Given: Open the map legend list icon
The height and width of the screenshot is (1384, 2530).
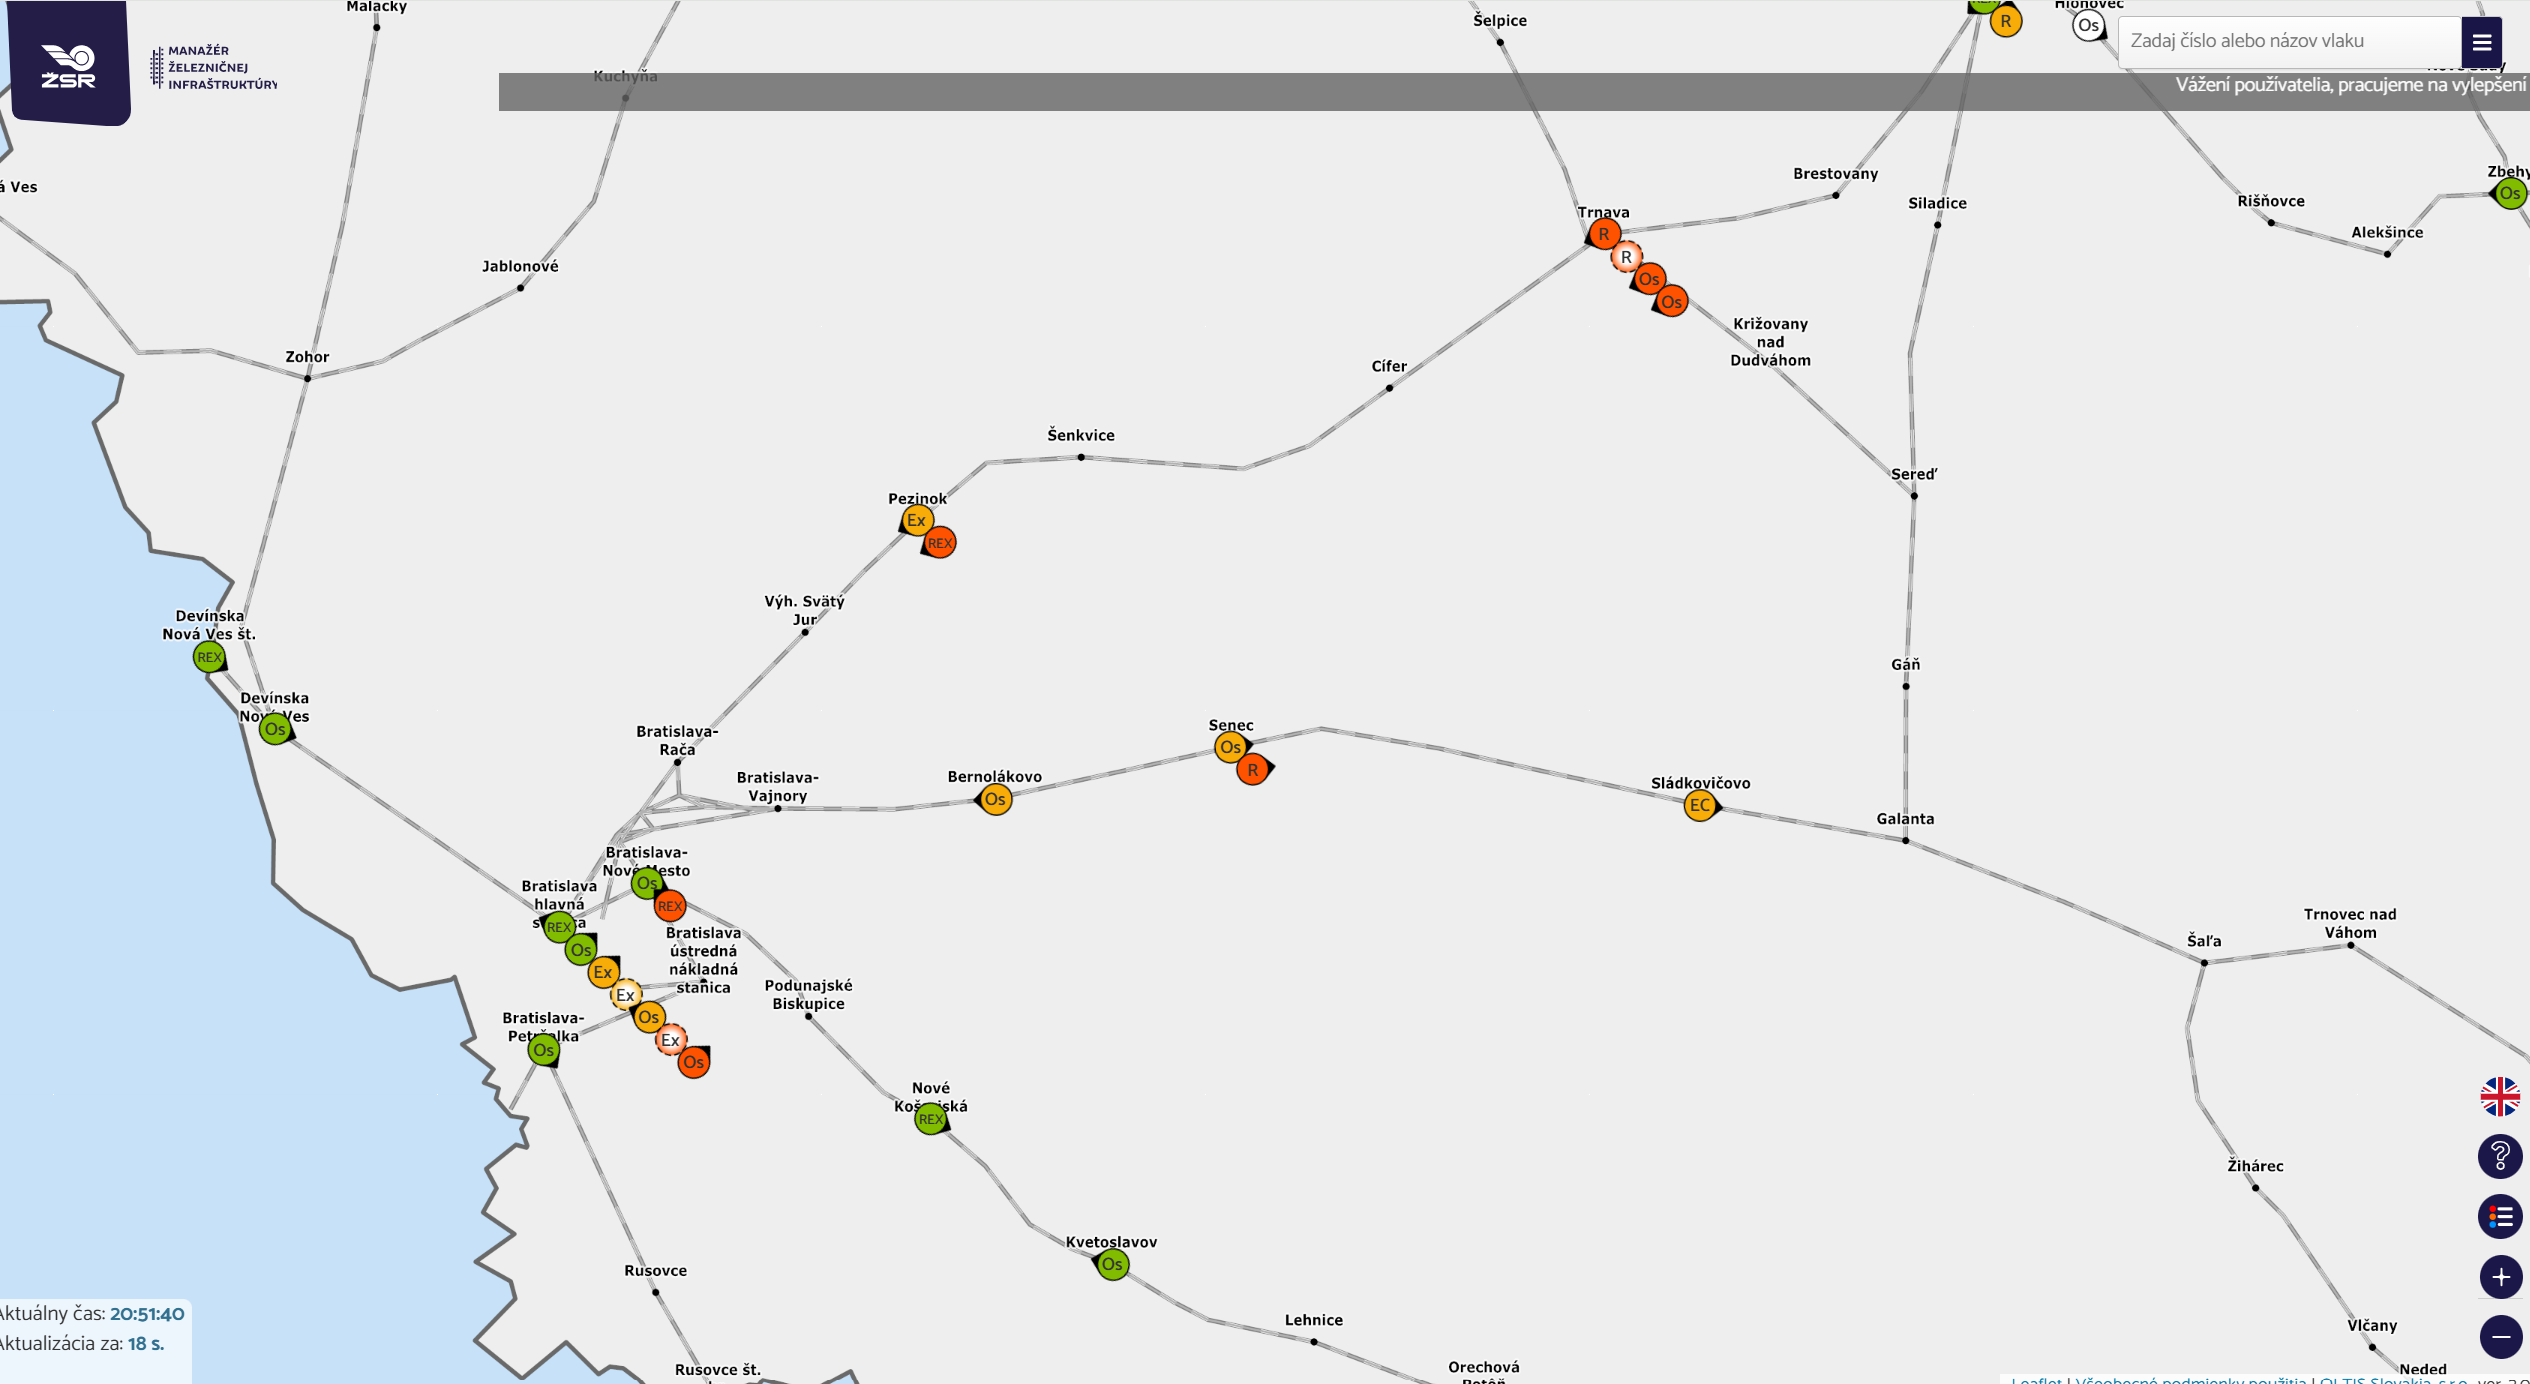Looking at the screenshot, I should 2499,1217.
